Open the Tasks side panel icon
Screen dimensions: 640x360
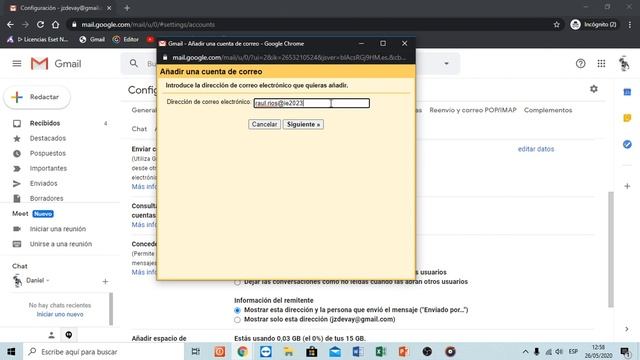(627, 144)
